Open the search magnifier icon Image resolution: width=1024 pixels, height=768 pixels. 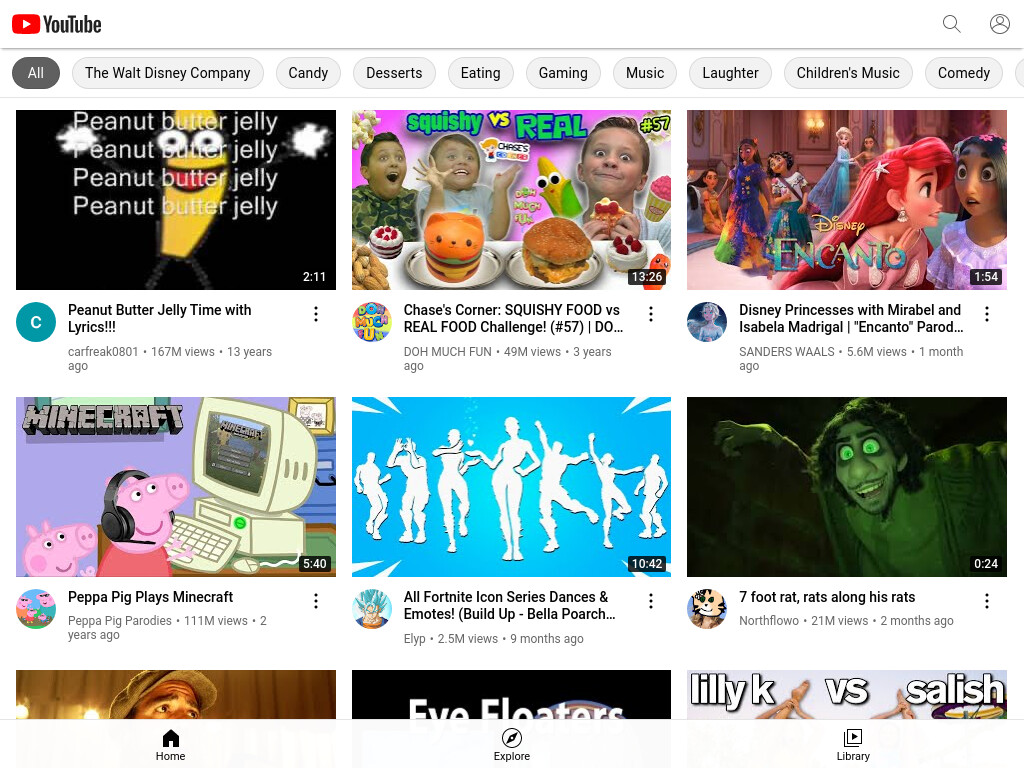[952, 24]
